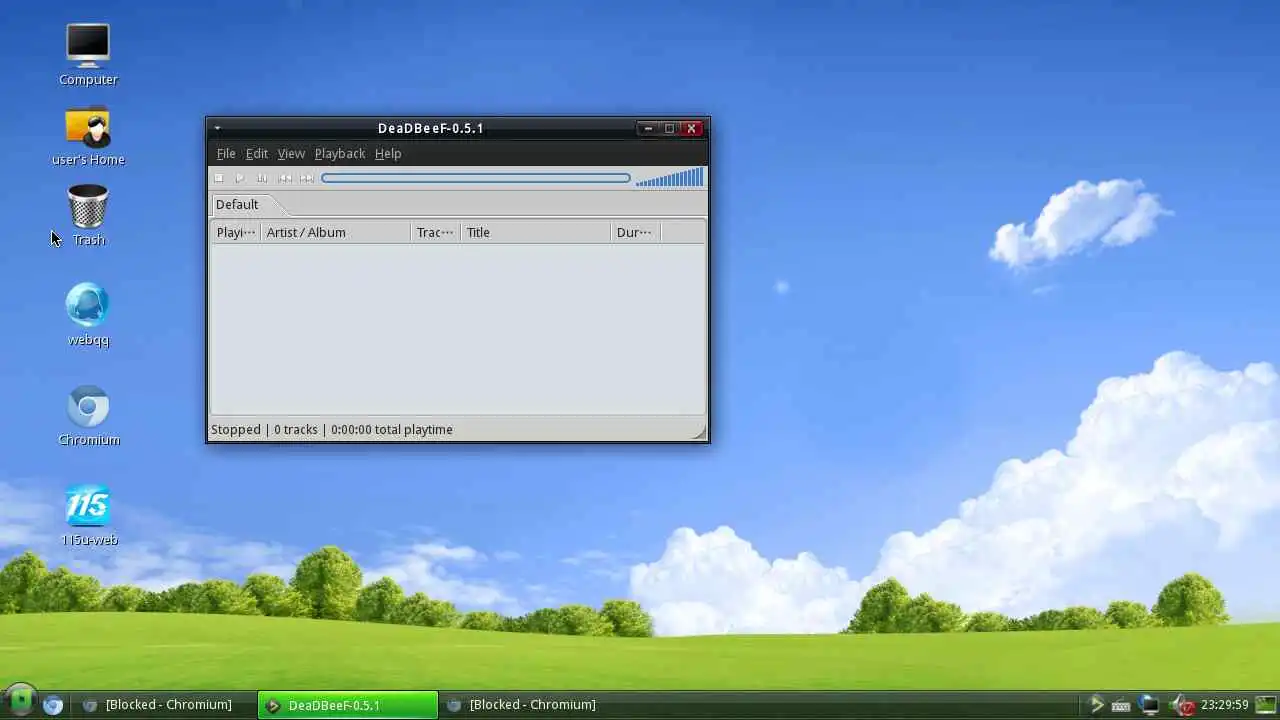Sort by Title column header
Image resolution: width=1280 pixels, height=720 pixels.
tap(536, 232)
